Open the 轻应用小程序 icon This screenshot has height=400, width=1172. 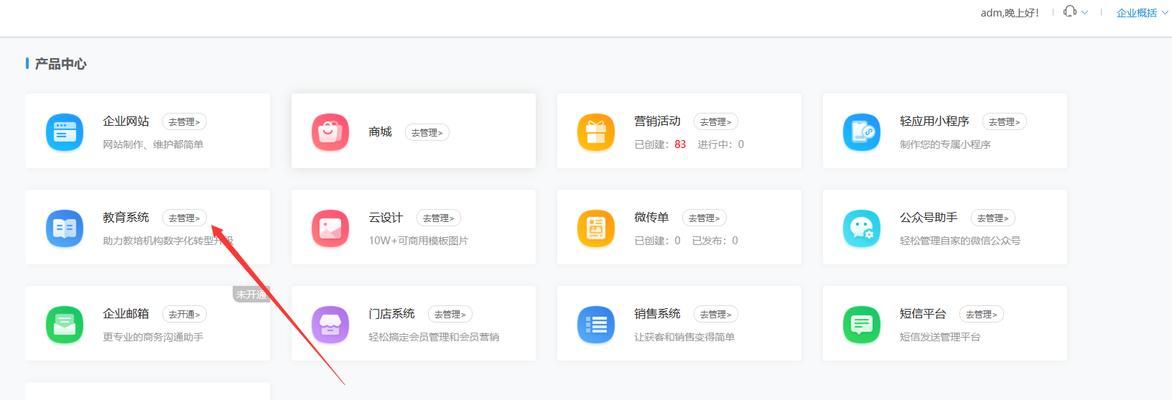pyautogui.click(x=862, y=132)
